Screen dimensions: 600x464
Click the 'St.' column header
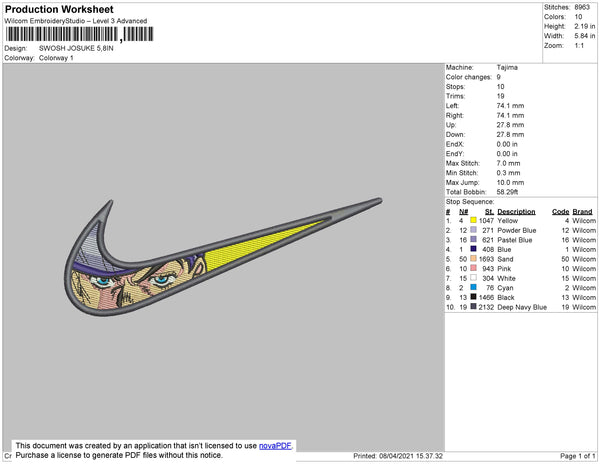(489, 212)
